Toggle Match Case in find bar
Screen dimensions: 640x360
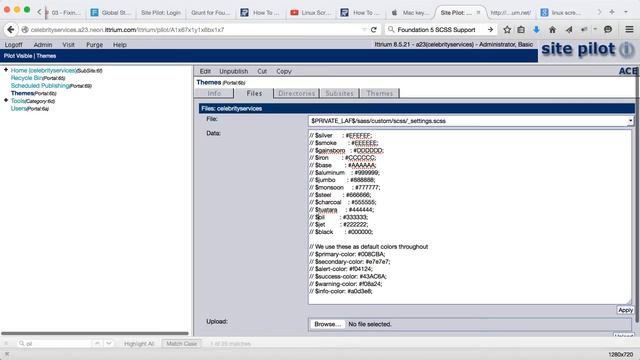tap(181, 344)
